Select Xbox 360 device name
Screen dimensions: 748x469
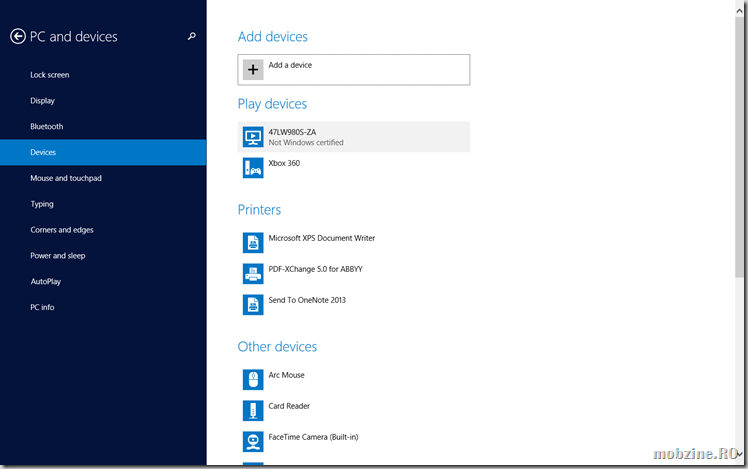(284, 163)
